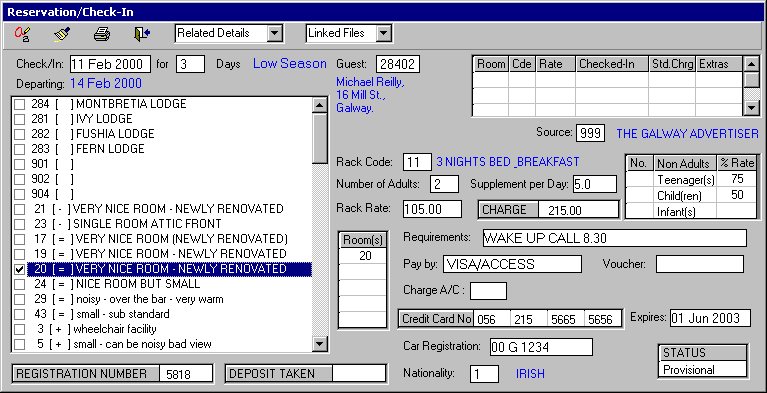Select 282 Fushia Lodge in the room list

[92, 134]
